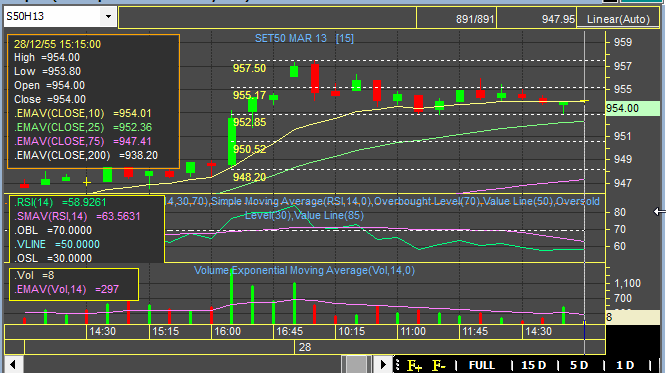Click the yellow crosshair marker on the chart
The height and width of the screenshot is (373, 666).
pos(87,182)
